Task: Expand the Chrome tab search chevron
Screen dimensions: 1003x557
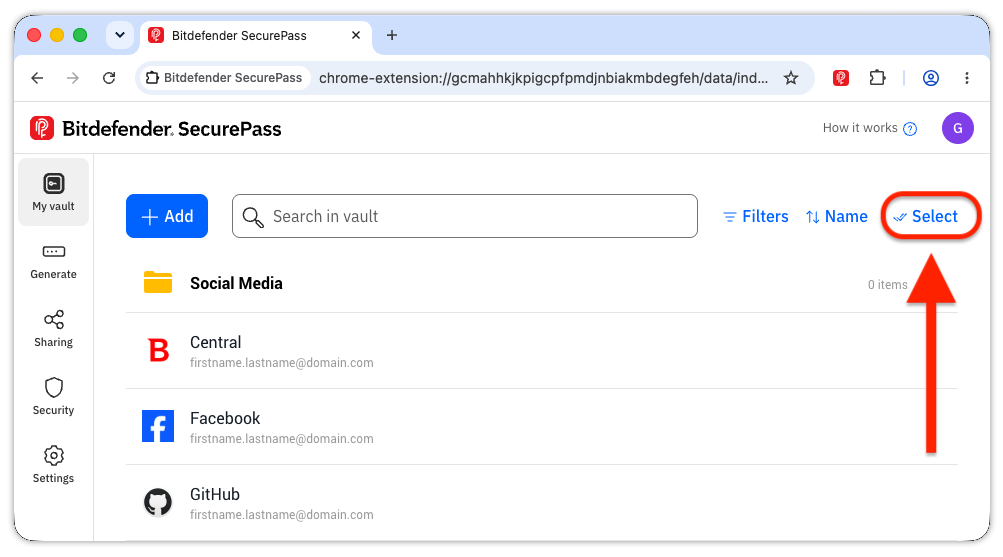Action: (x=120, y=35)
